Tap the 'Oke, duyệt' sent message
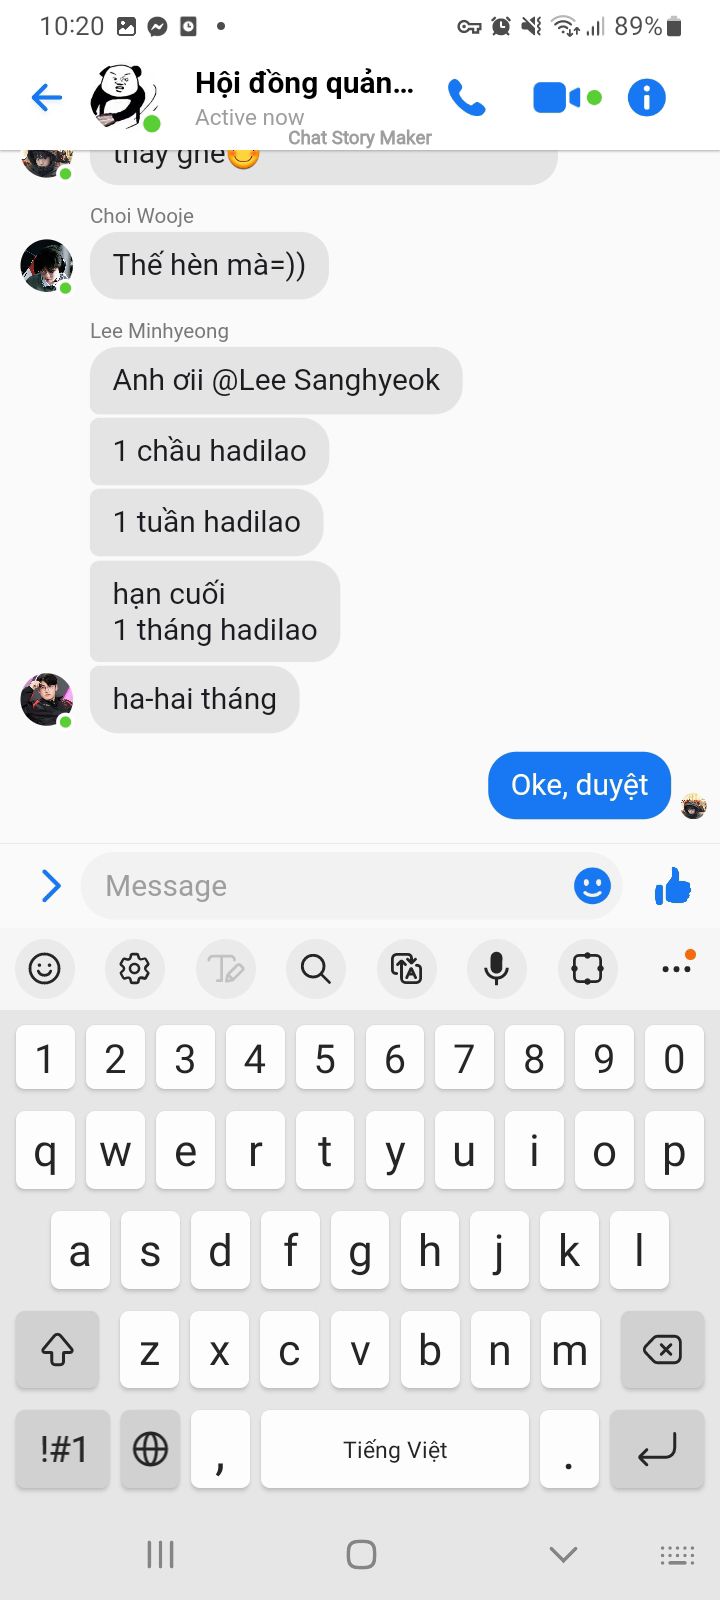The height and width of the screenshot is (1600, 720). 579,785
